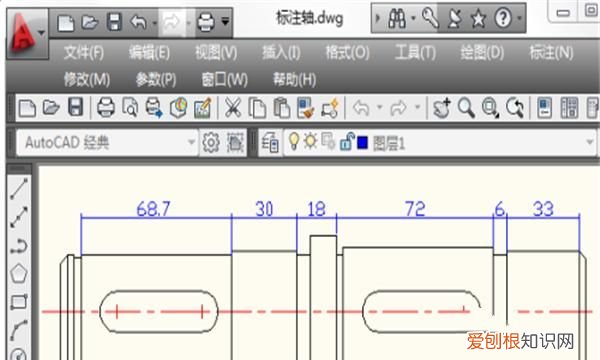Open the 工具(T) menu

click(415, 52)
